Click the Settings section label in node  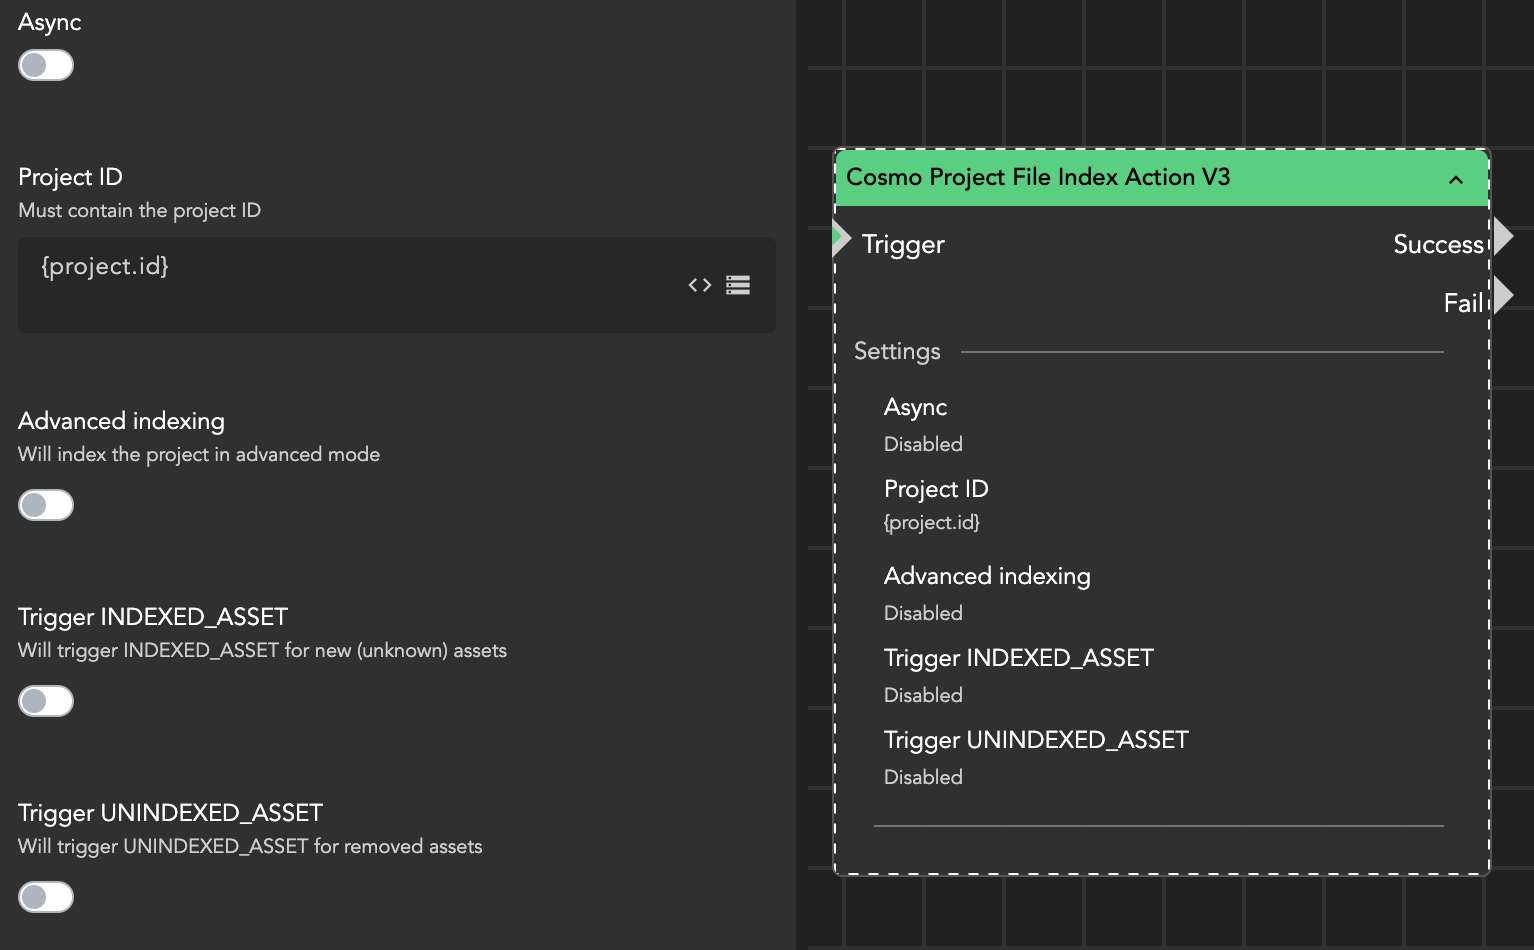tap(897, 351)
